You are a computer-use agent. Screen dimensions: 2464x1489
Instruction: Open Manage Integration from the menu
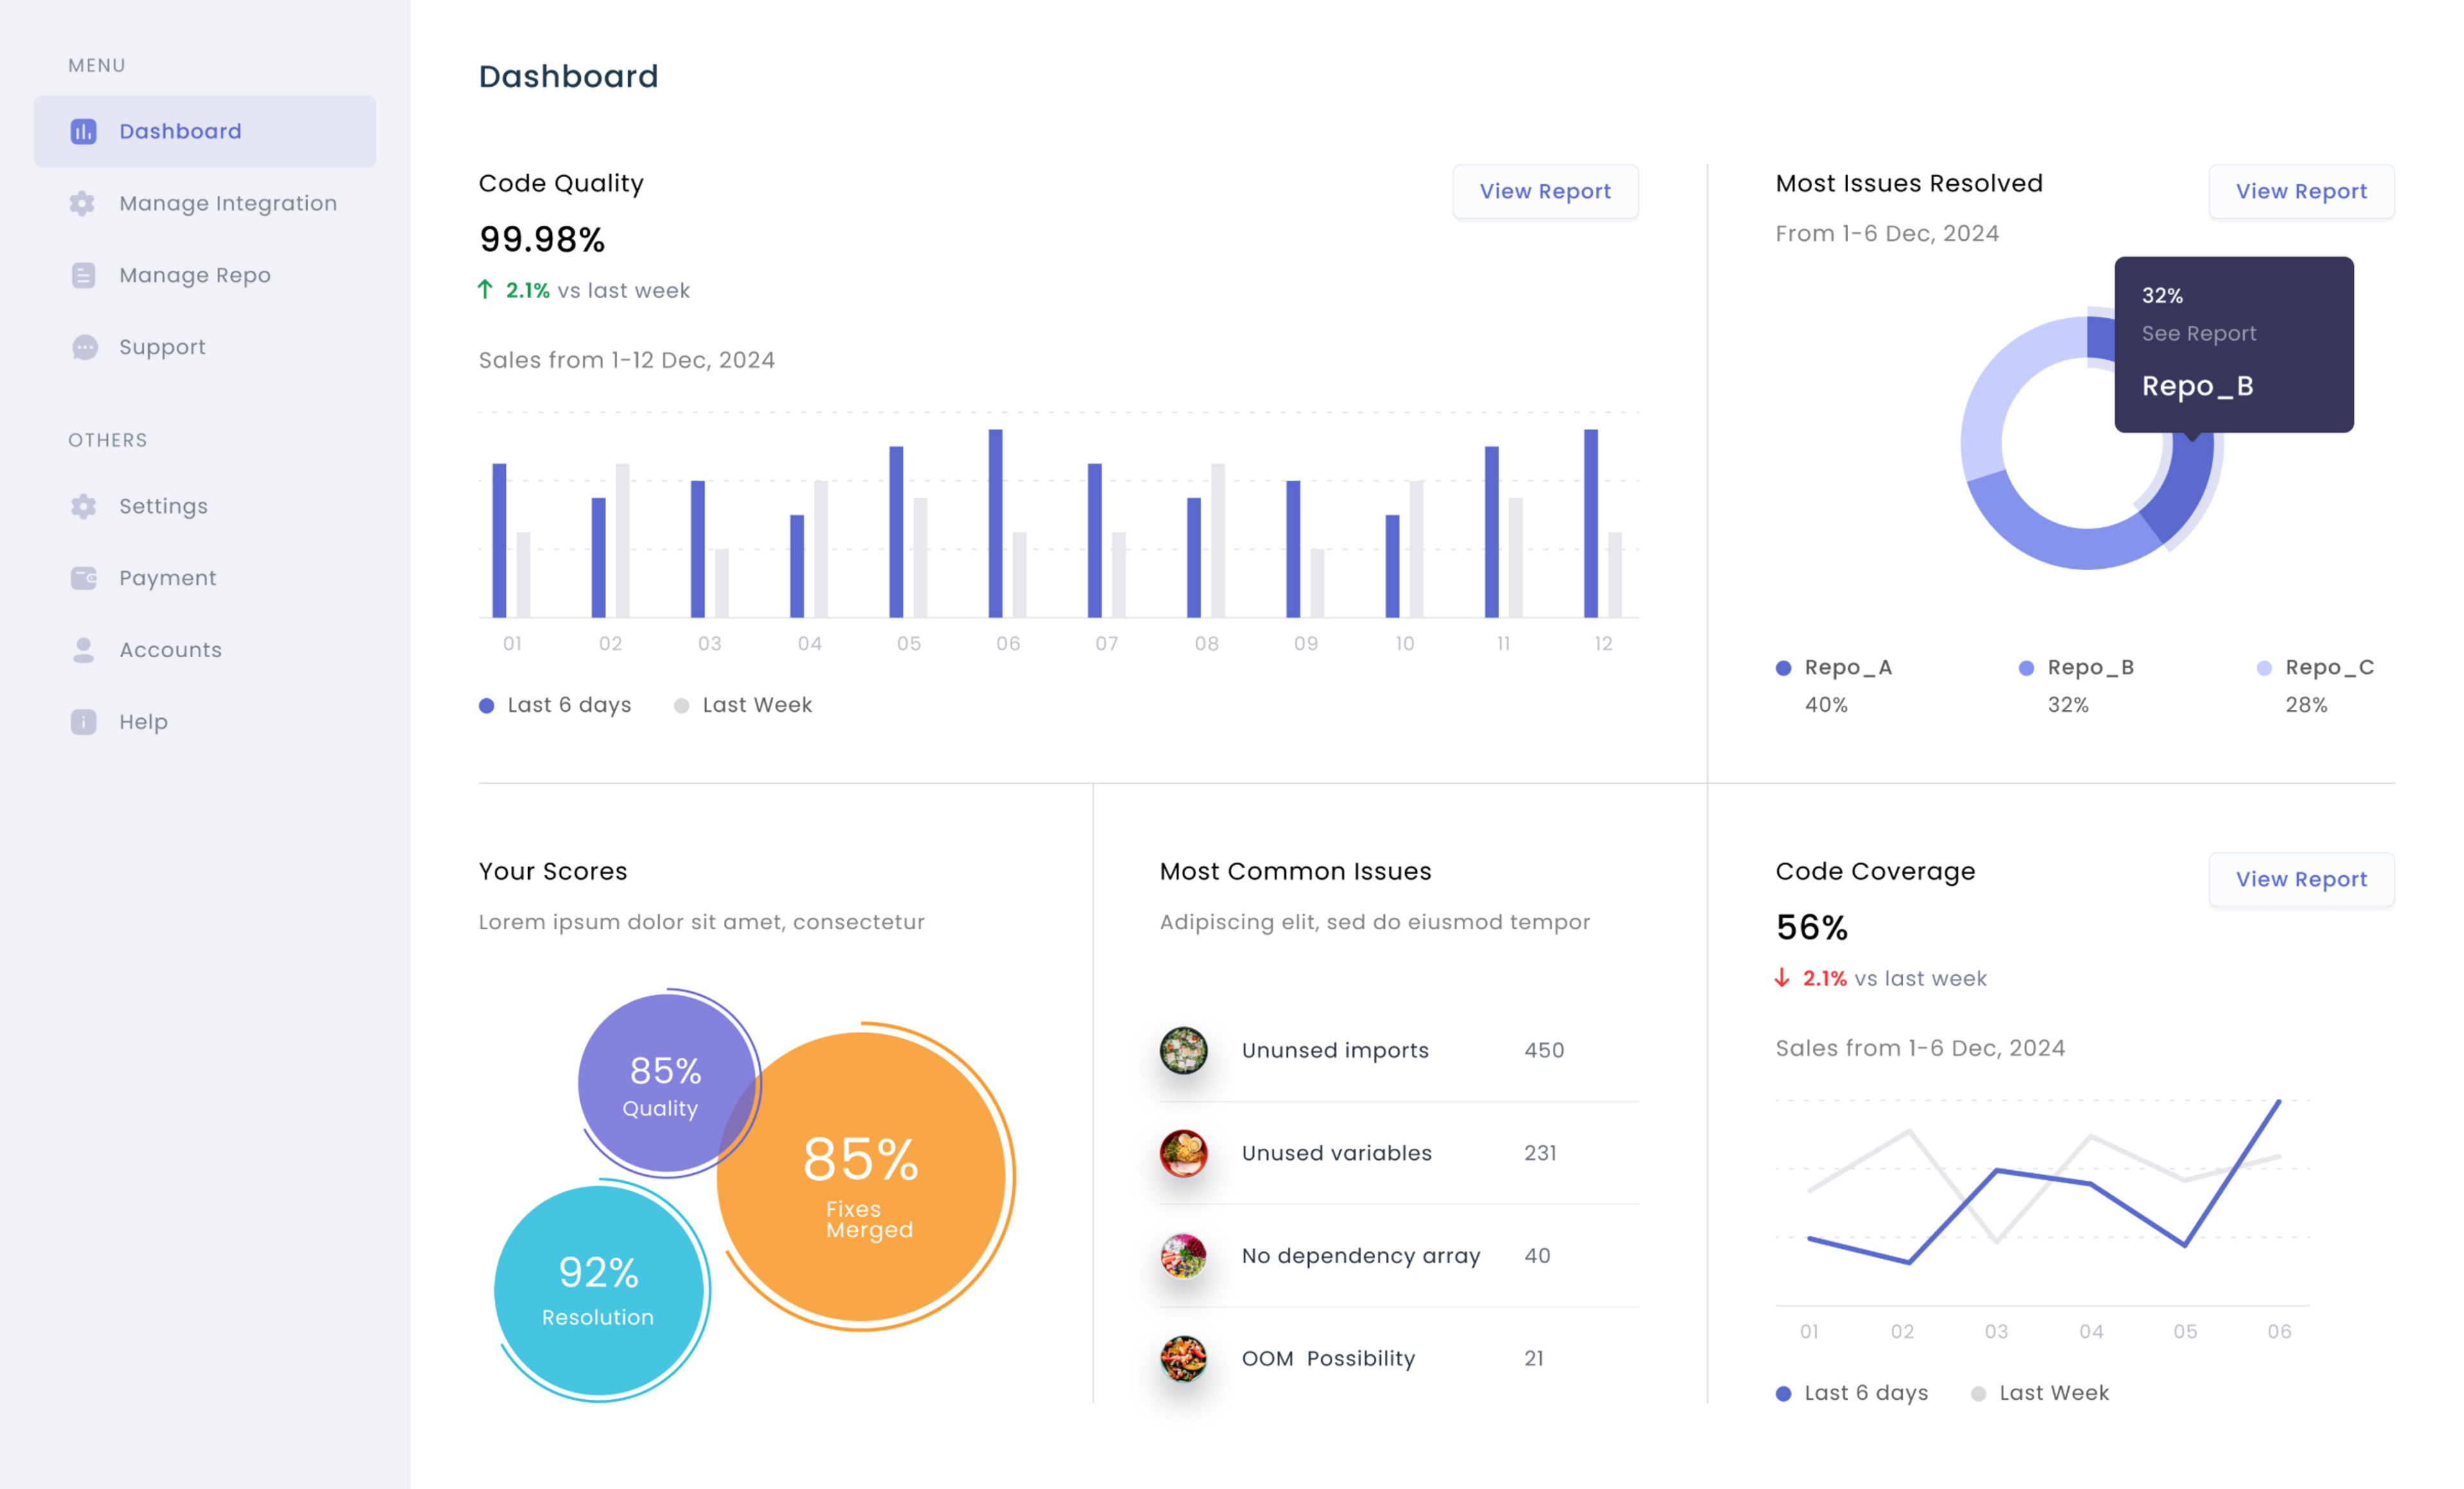point(205,203)
